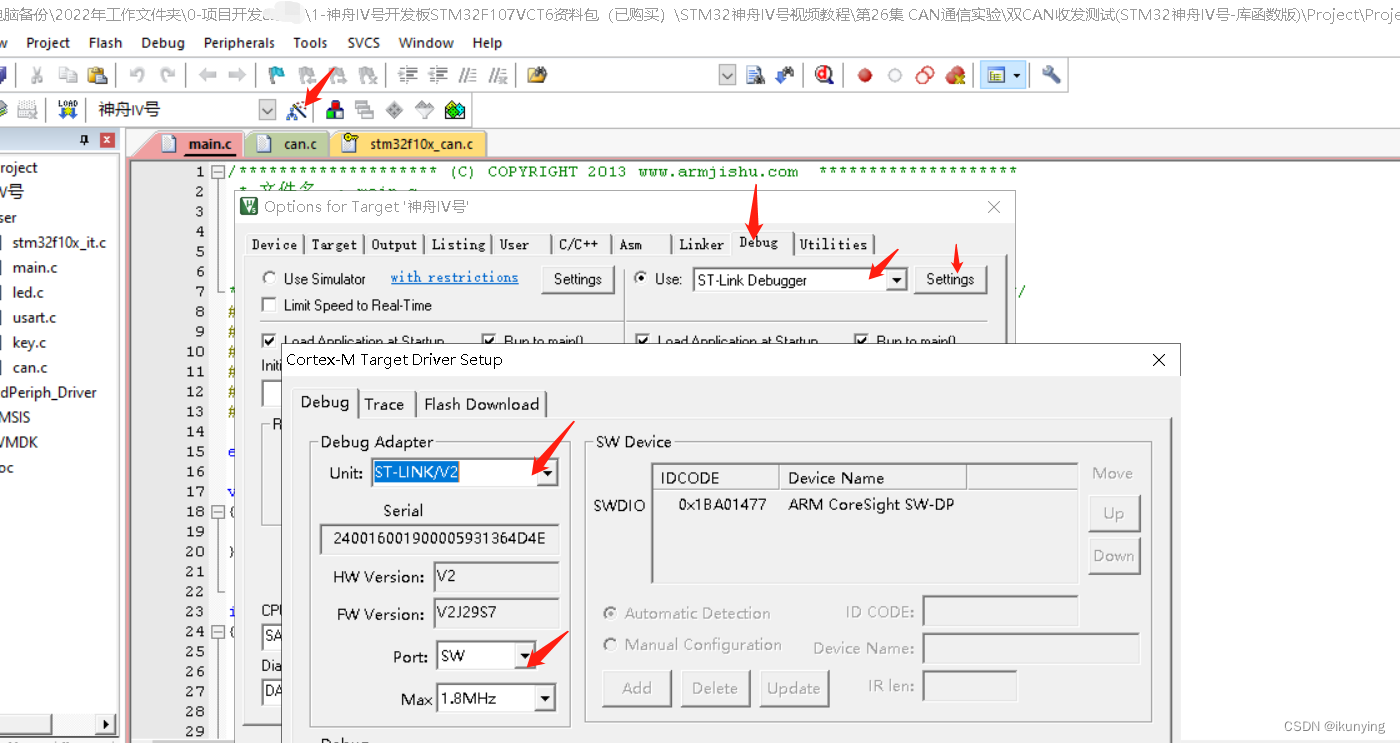This screenshot has width=1400, height=743.
Task: Click the Copy icon in toolbar
Action: click(x=67, y=75)
